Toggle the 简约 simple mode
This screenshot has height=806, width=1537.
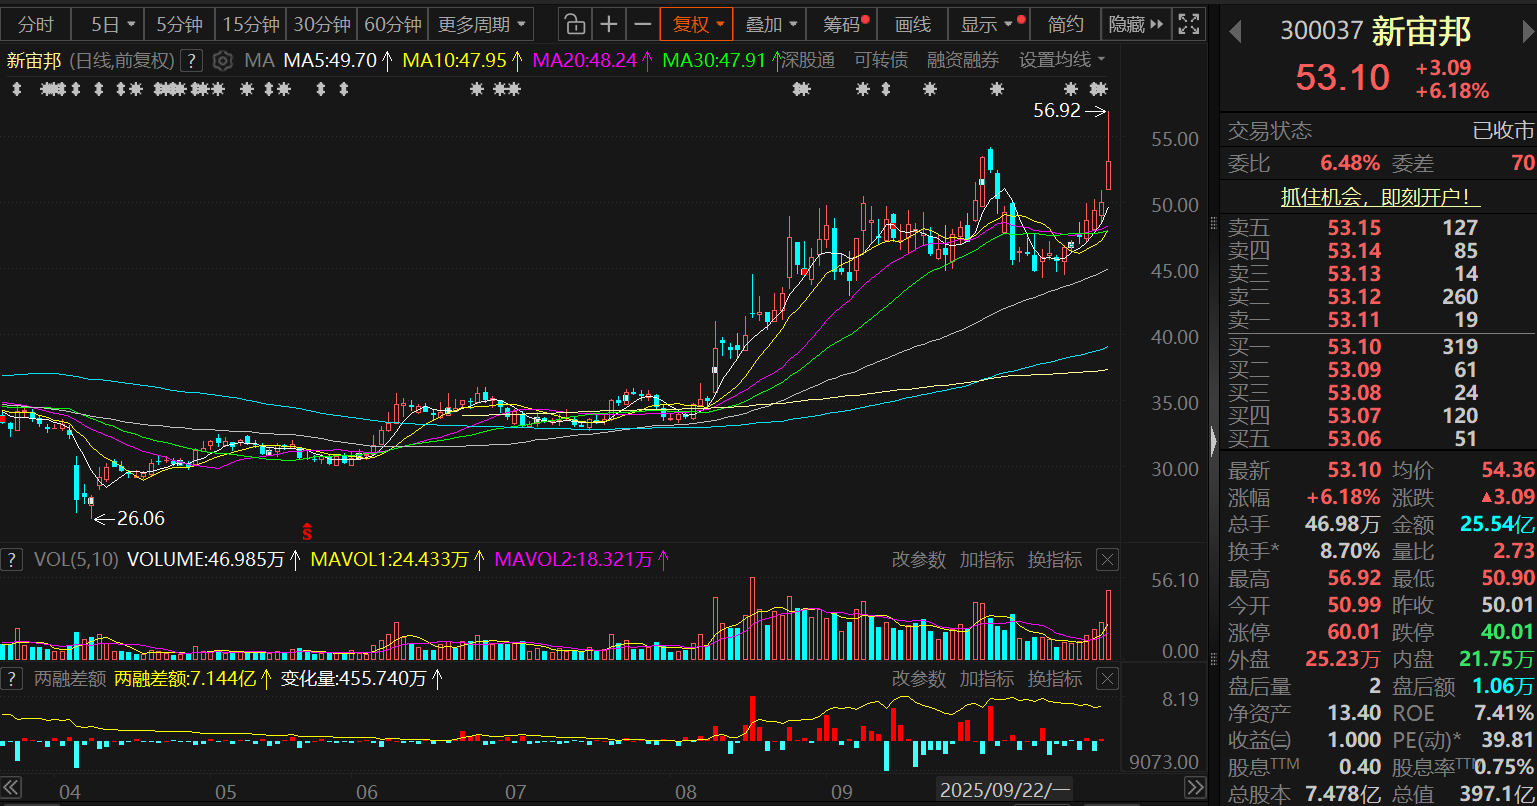point(1065,24)
